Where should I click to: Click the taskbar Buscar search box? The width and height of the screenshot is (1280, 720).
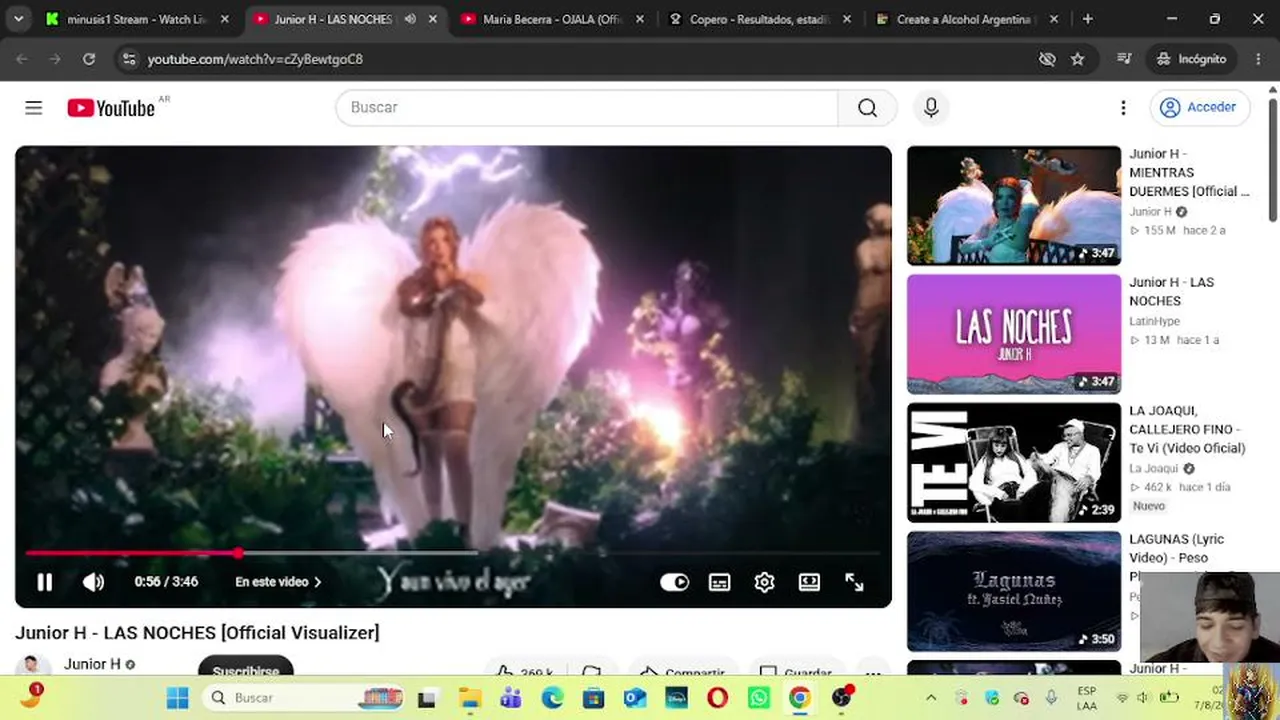pyautogui.click(x=304, y=698)
